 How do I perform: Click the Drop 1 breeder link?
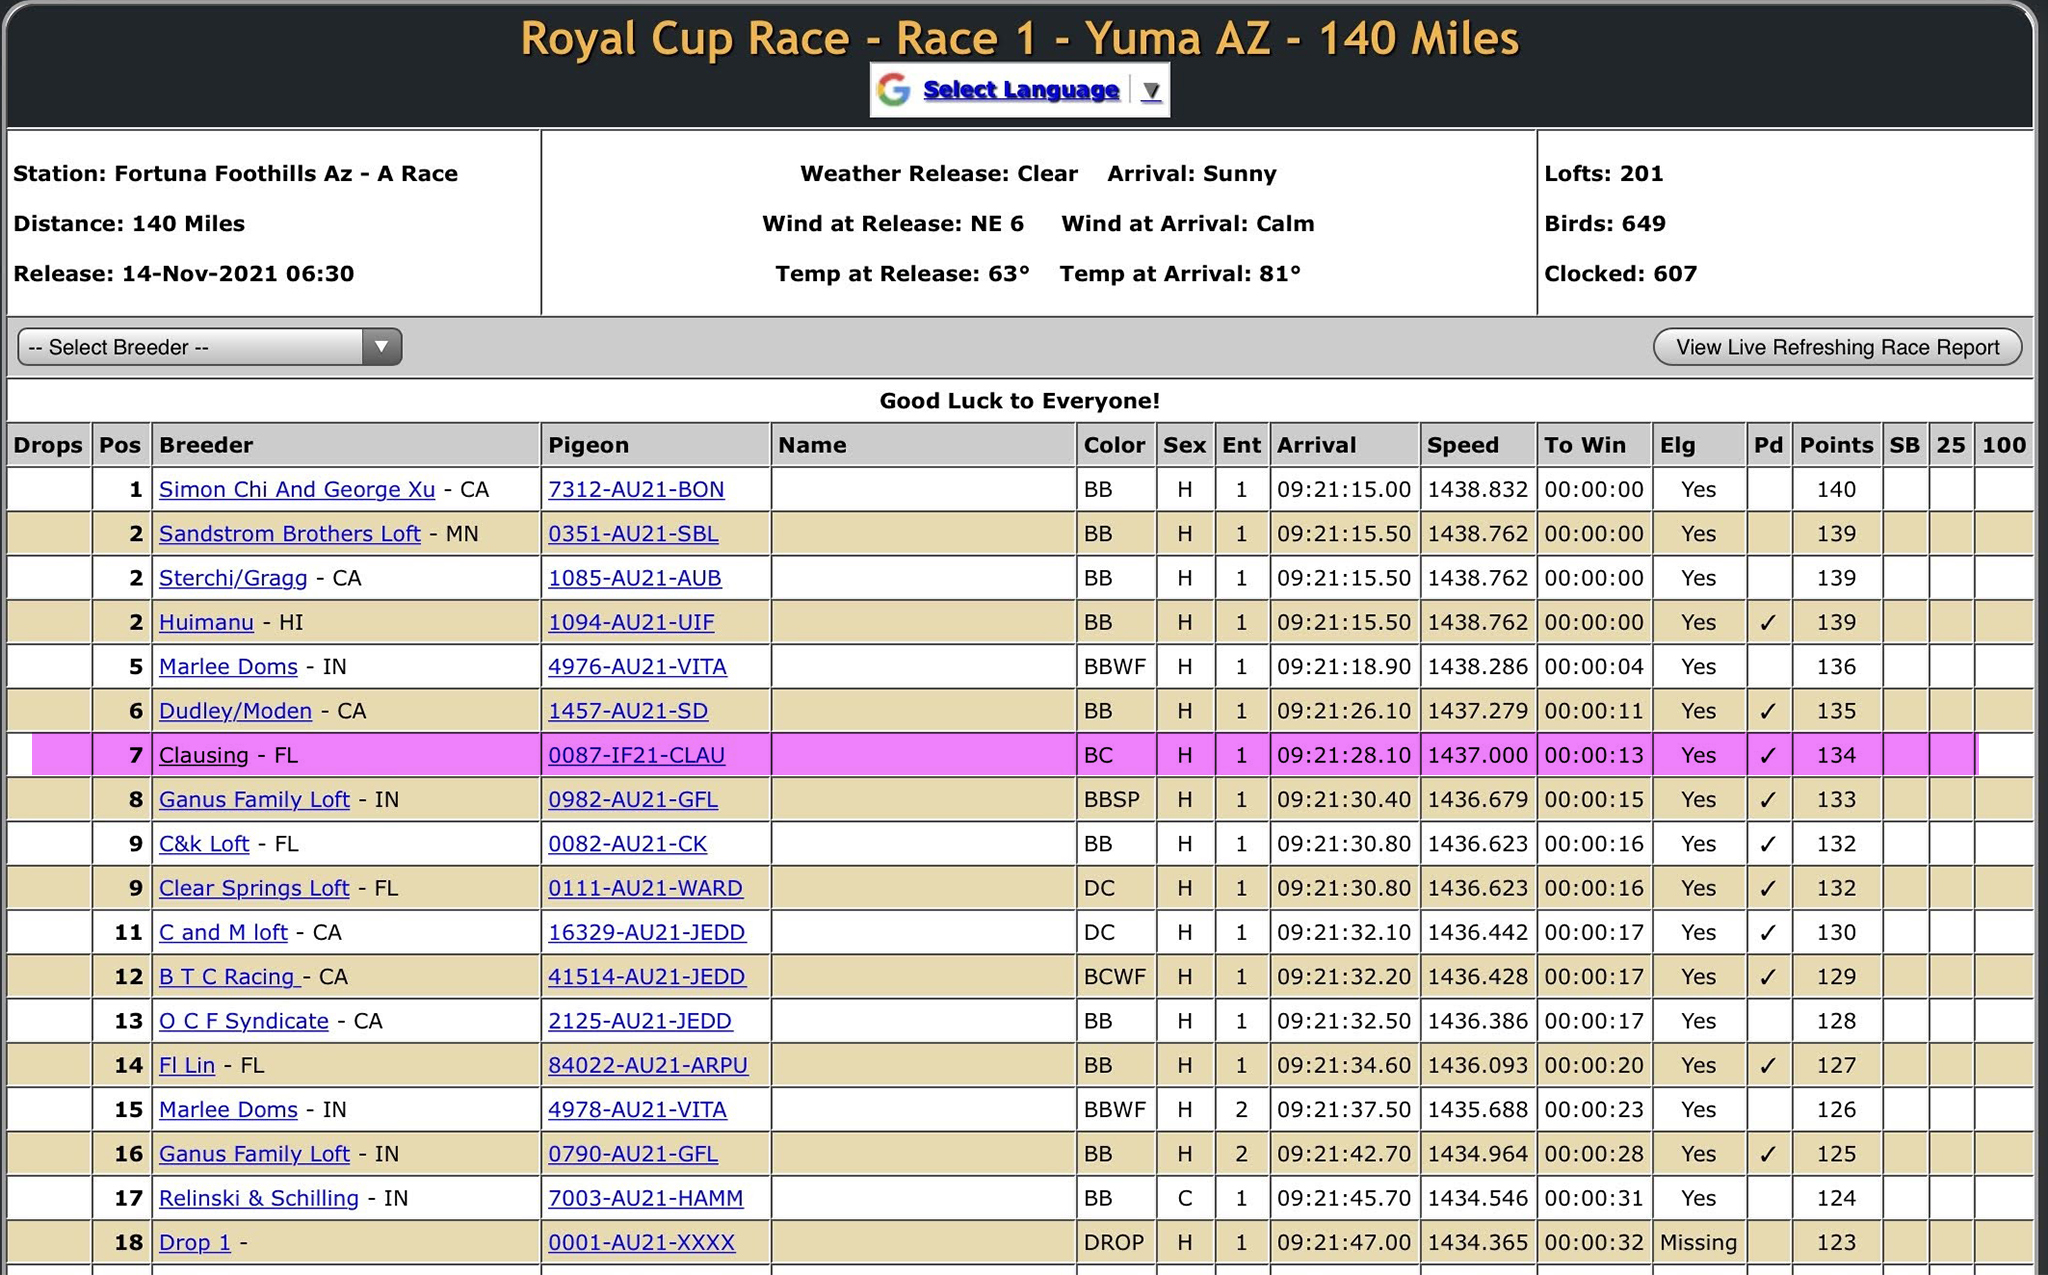(194, 1243)
